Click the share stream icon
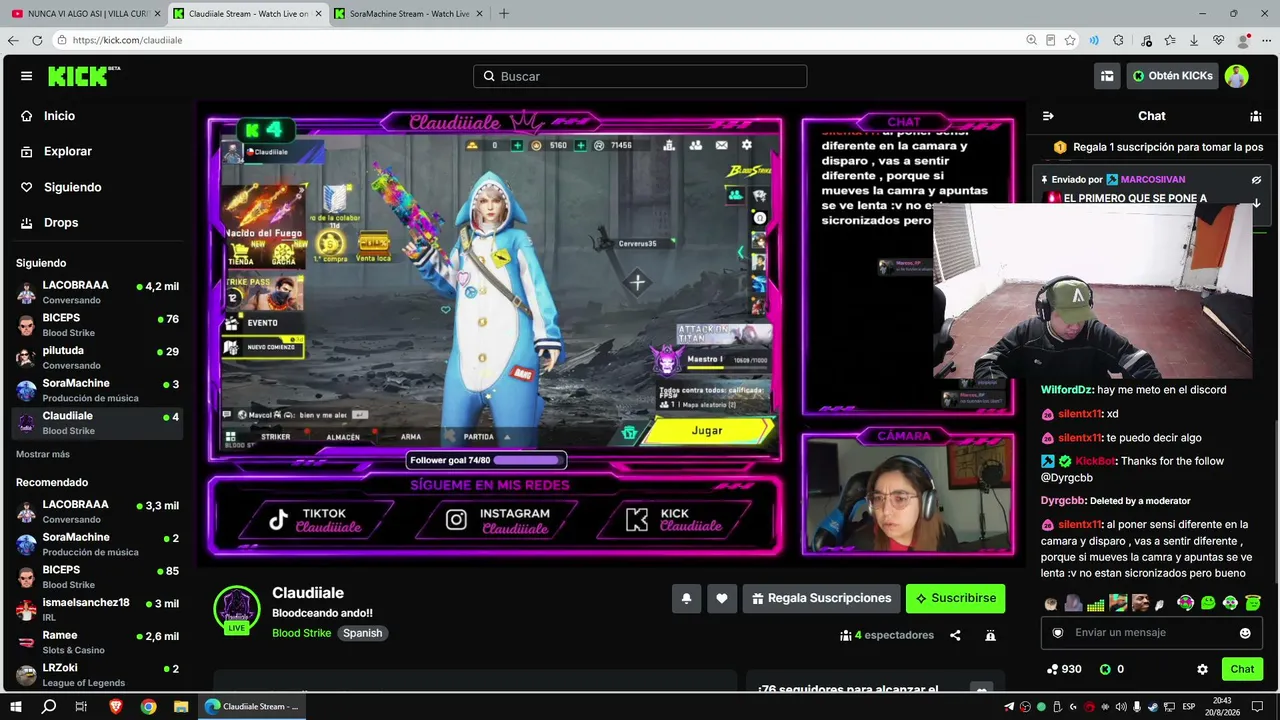 (955, 635)
